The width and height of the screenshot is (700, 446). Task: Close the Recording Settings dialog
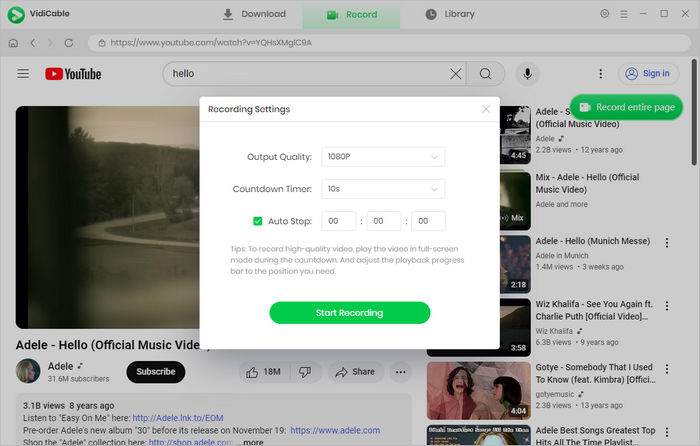coord(486,109)
